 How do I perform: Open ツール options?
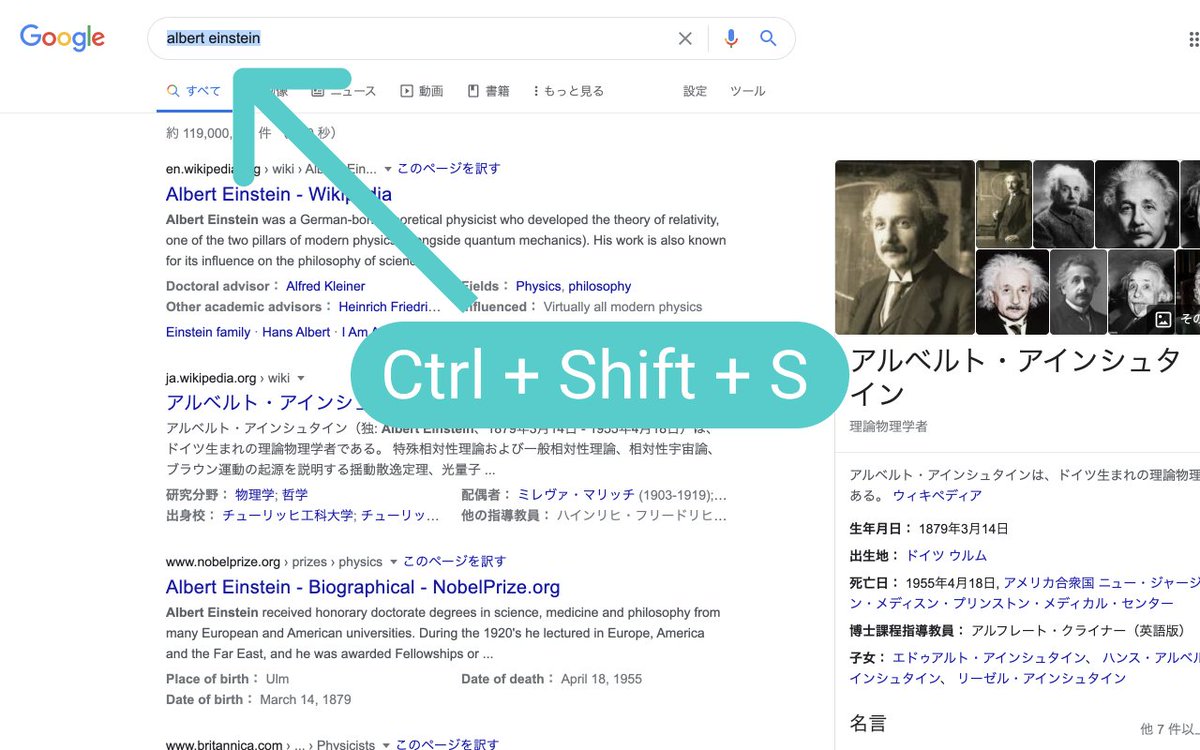[x=748, y=91]
